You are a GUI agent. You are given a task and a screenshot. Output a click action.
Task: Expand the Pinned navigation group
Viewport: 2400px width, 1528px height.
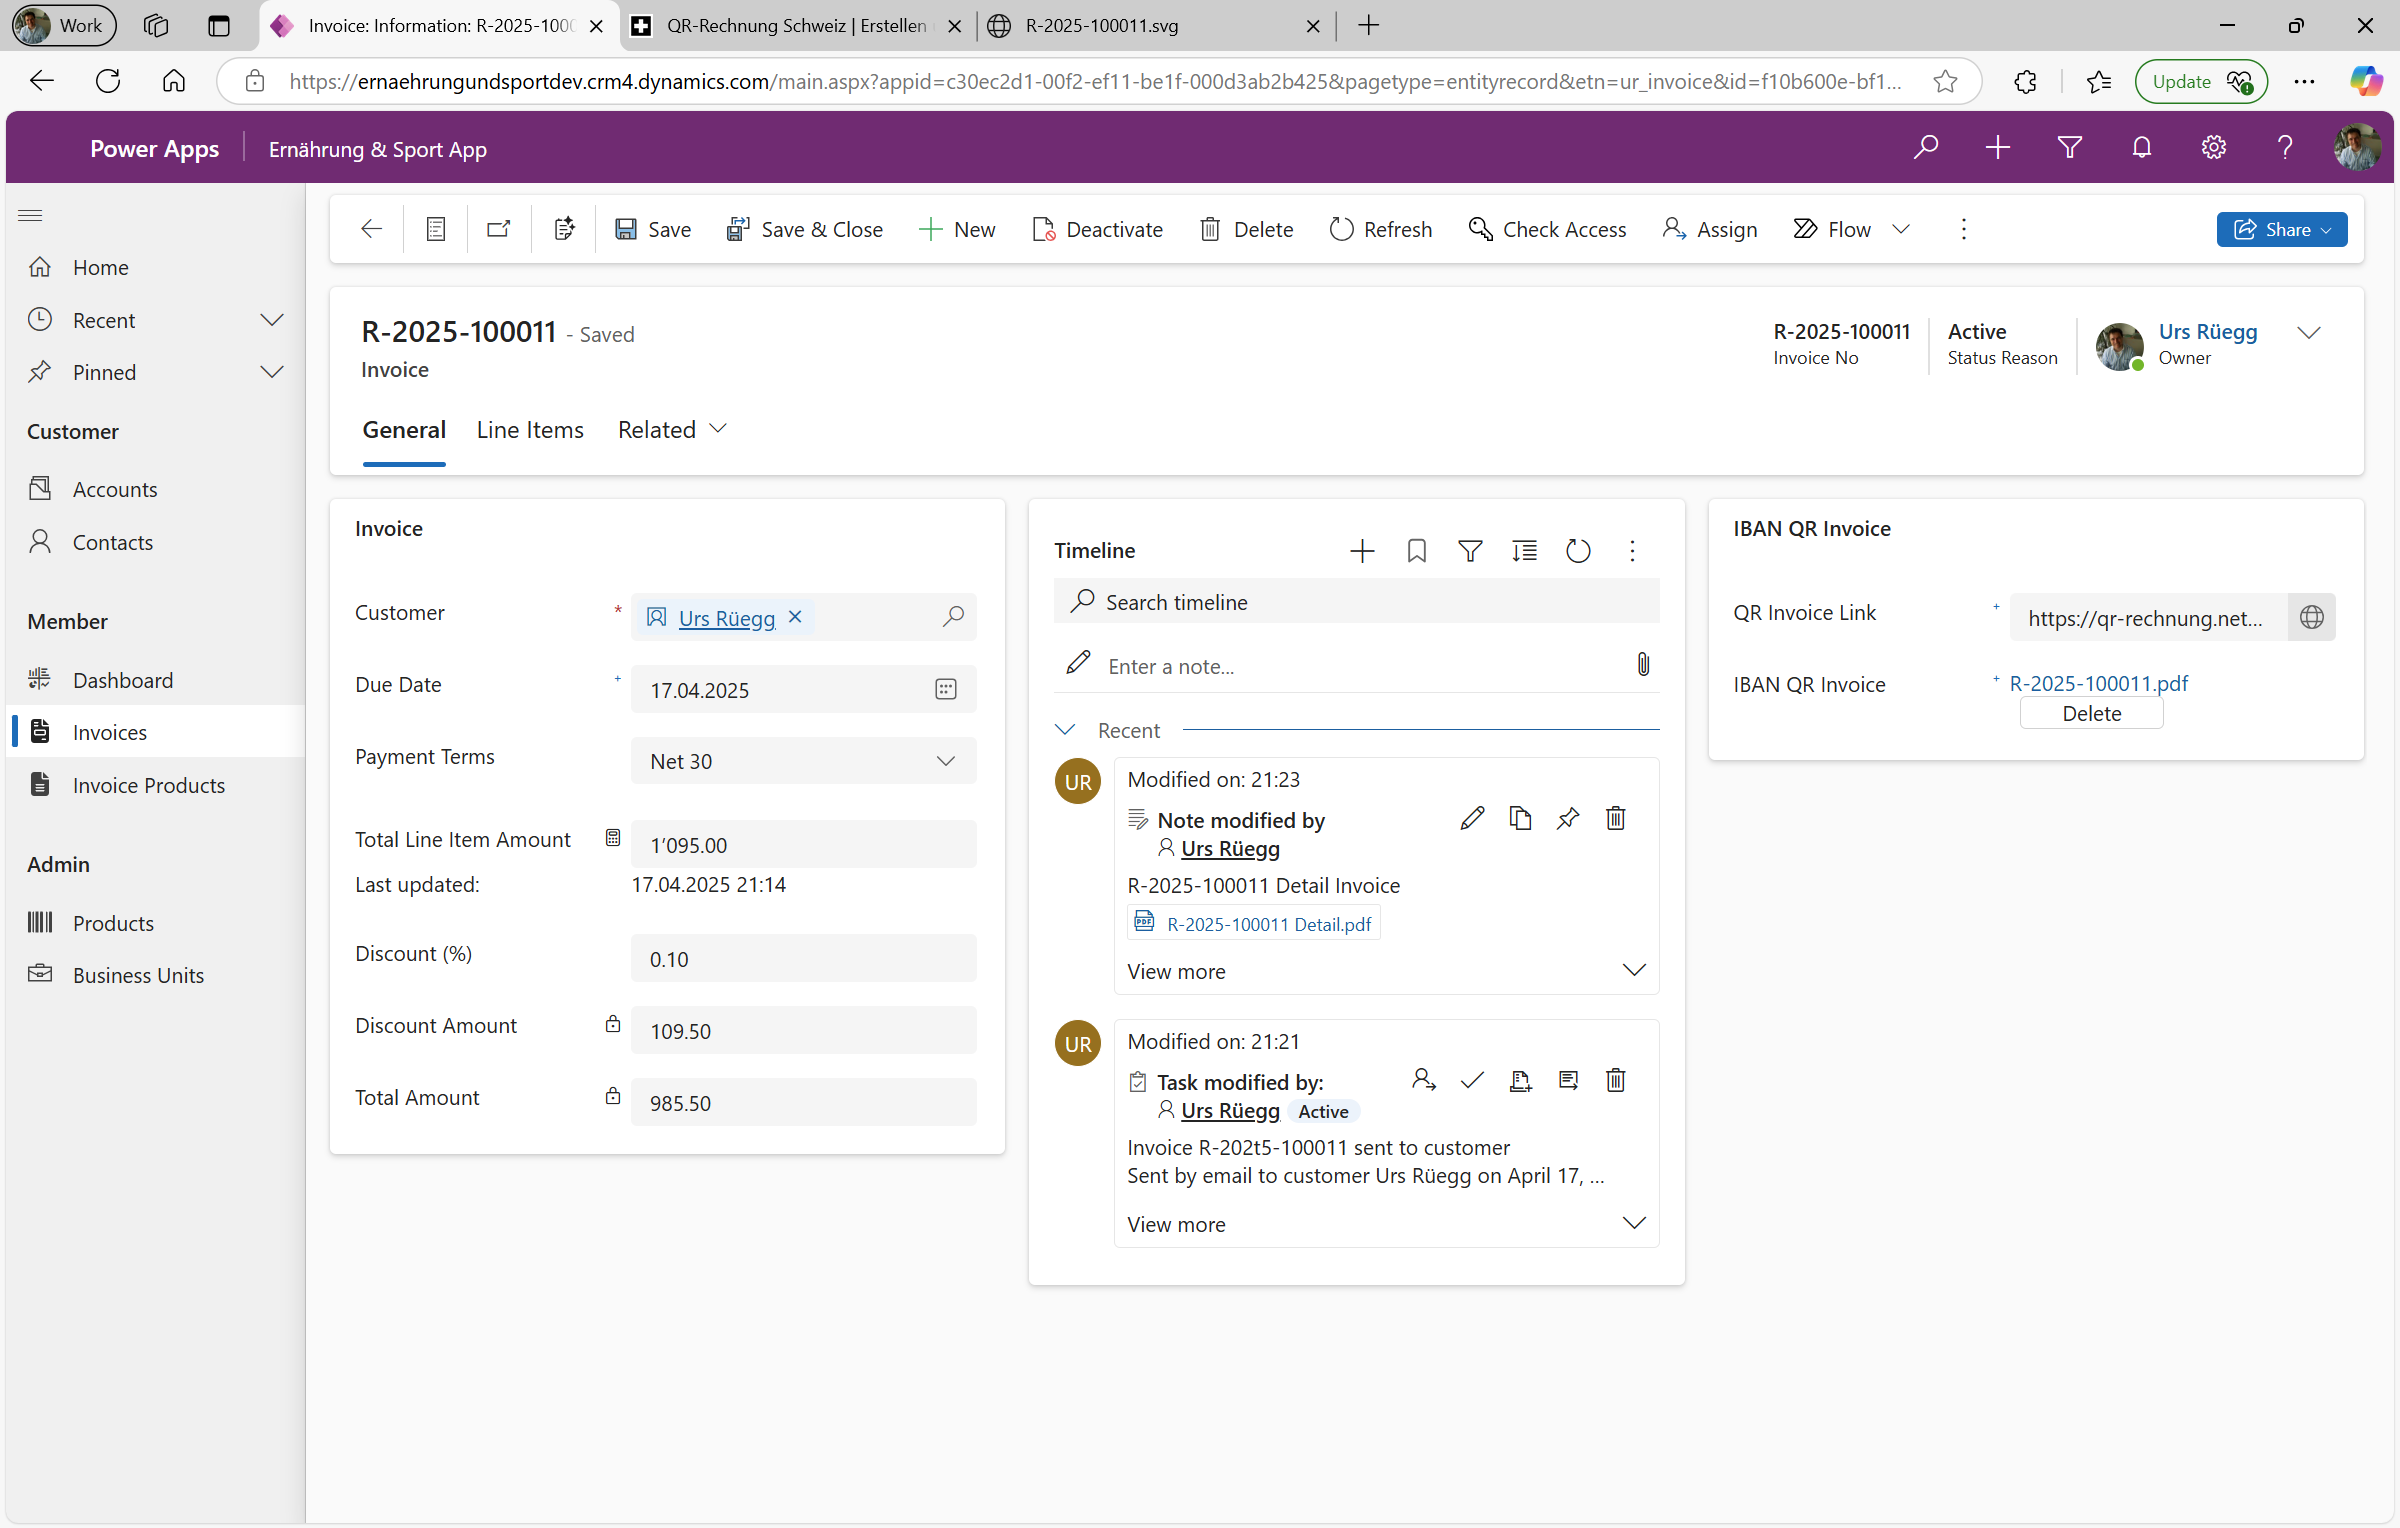tap(271, 372)
